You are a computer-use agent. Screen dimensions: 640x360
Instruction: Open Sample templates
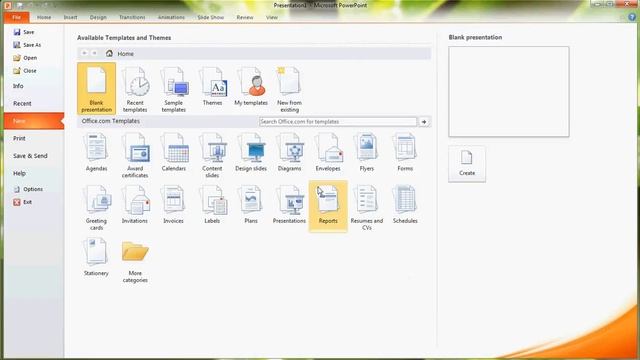173,89
